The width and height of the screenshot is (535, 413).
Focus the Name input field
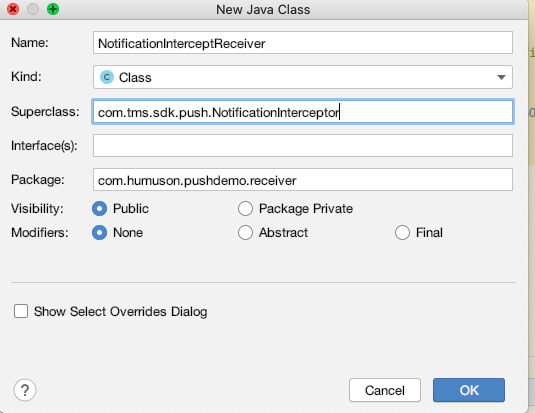[303, 43]
